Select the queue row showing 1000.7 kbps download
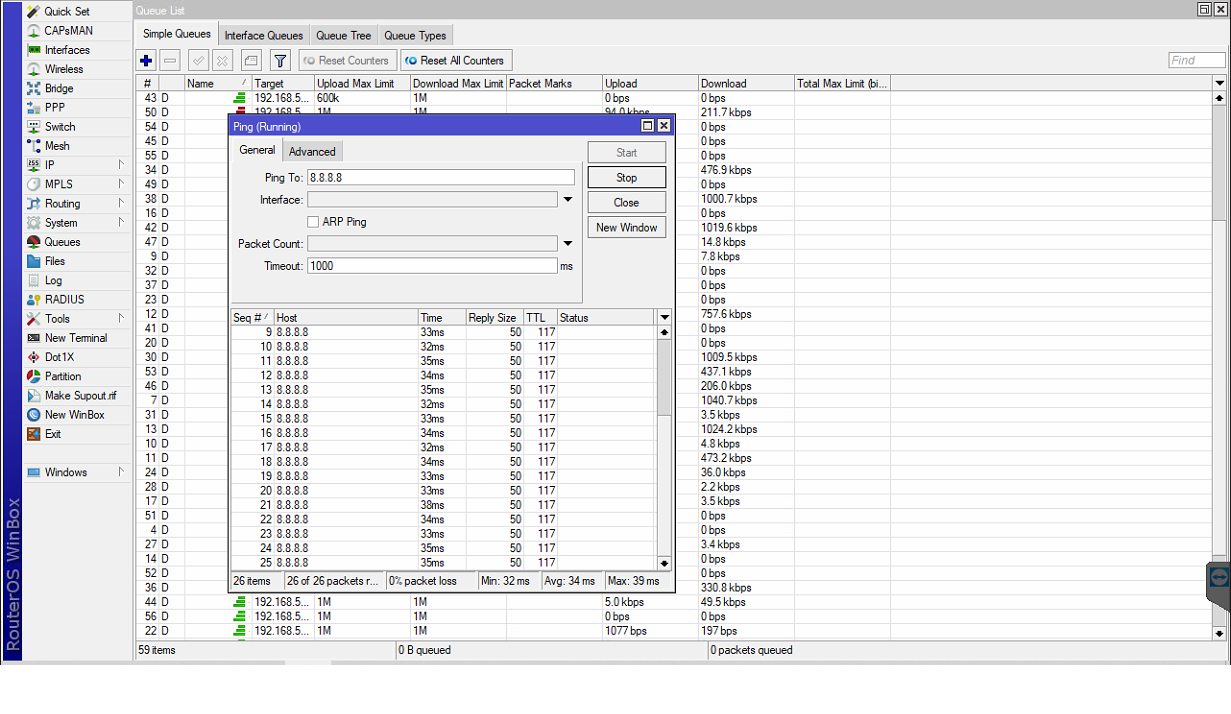The image size is (1231, 714). pyautogui.click(x=674, y=199)
